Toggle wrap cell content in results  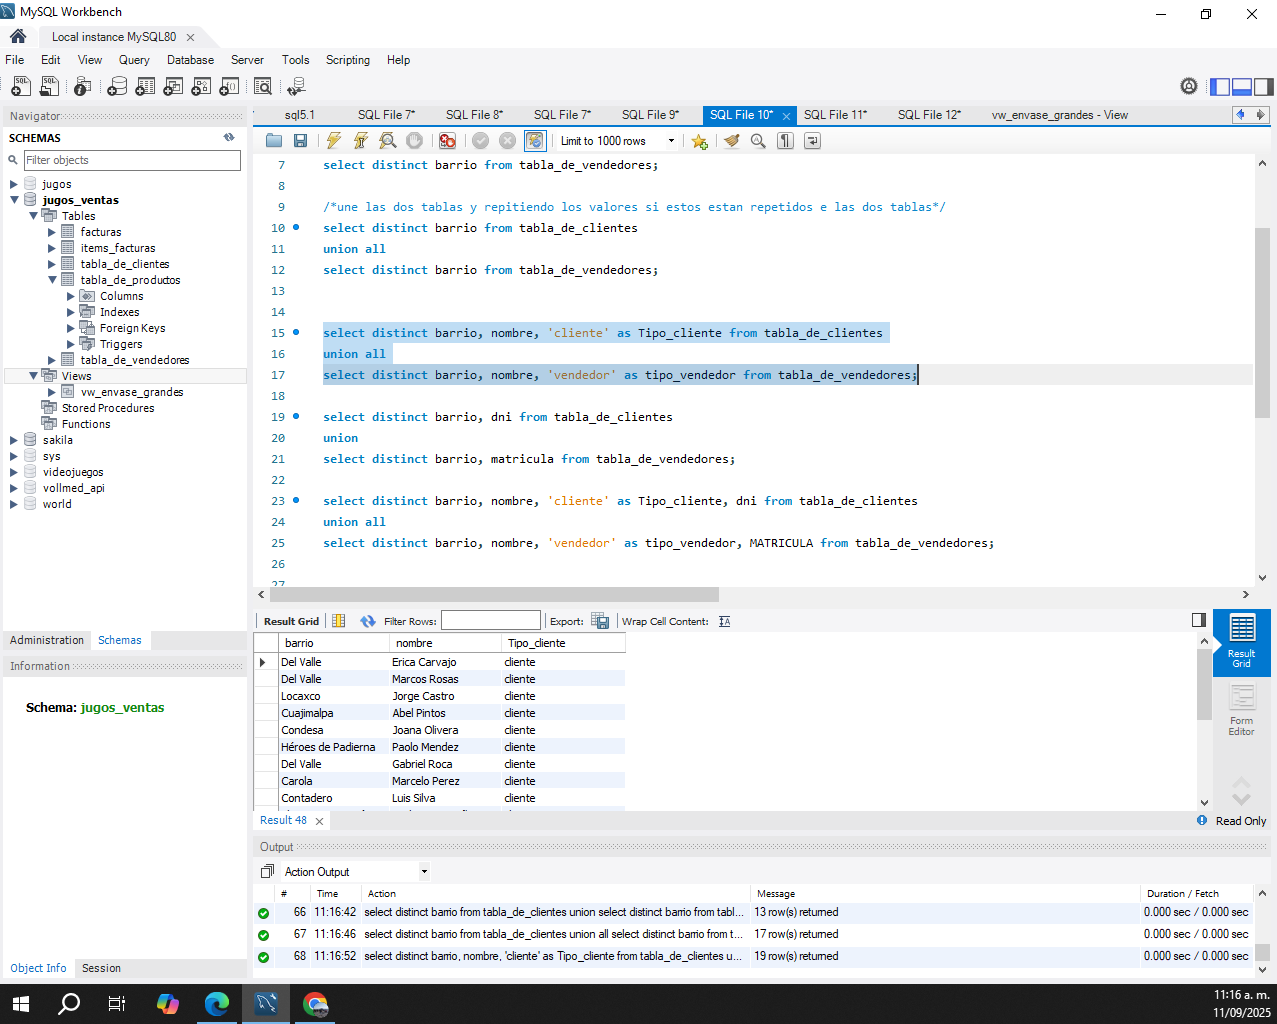point(725,621)
